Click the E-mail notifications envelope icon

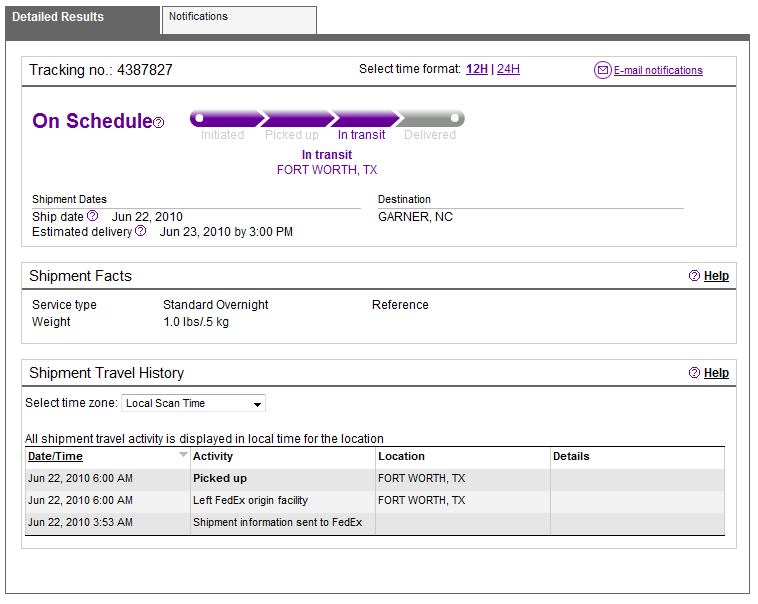pyautogui.click(x=602, y=70)
